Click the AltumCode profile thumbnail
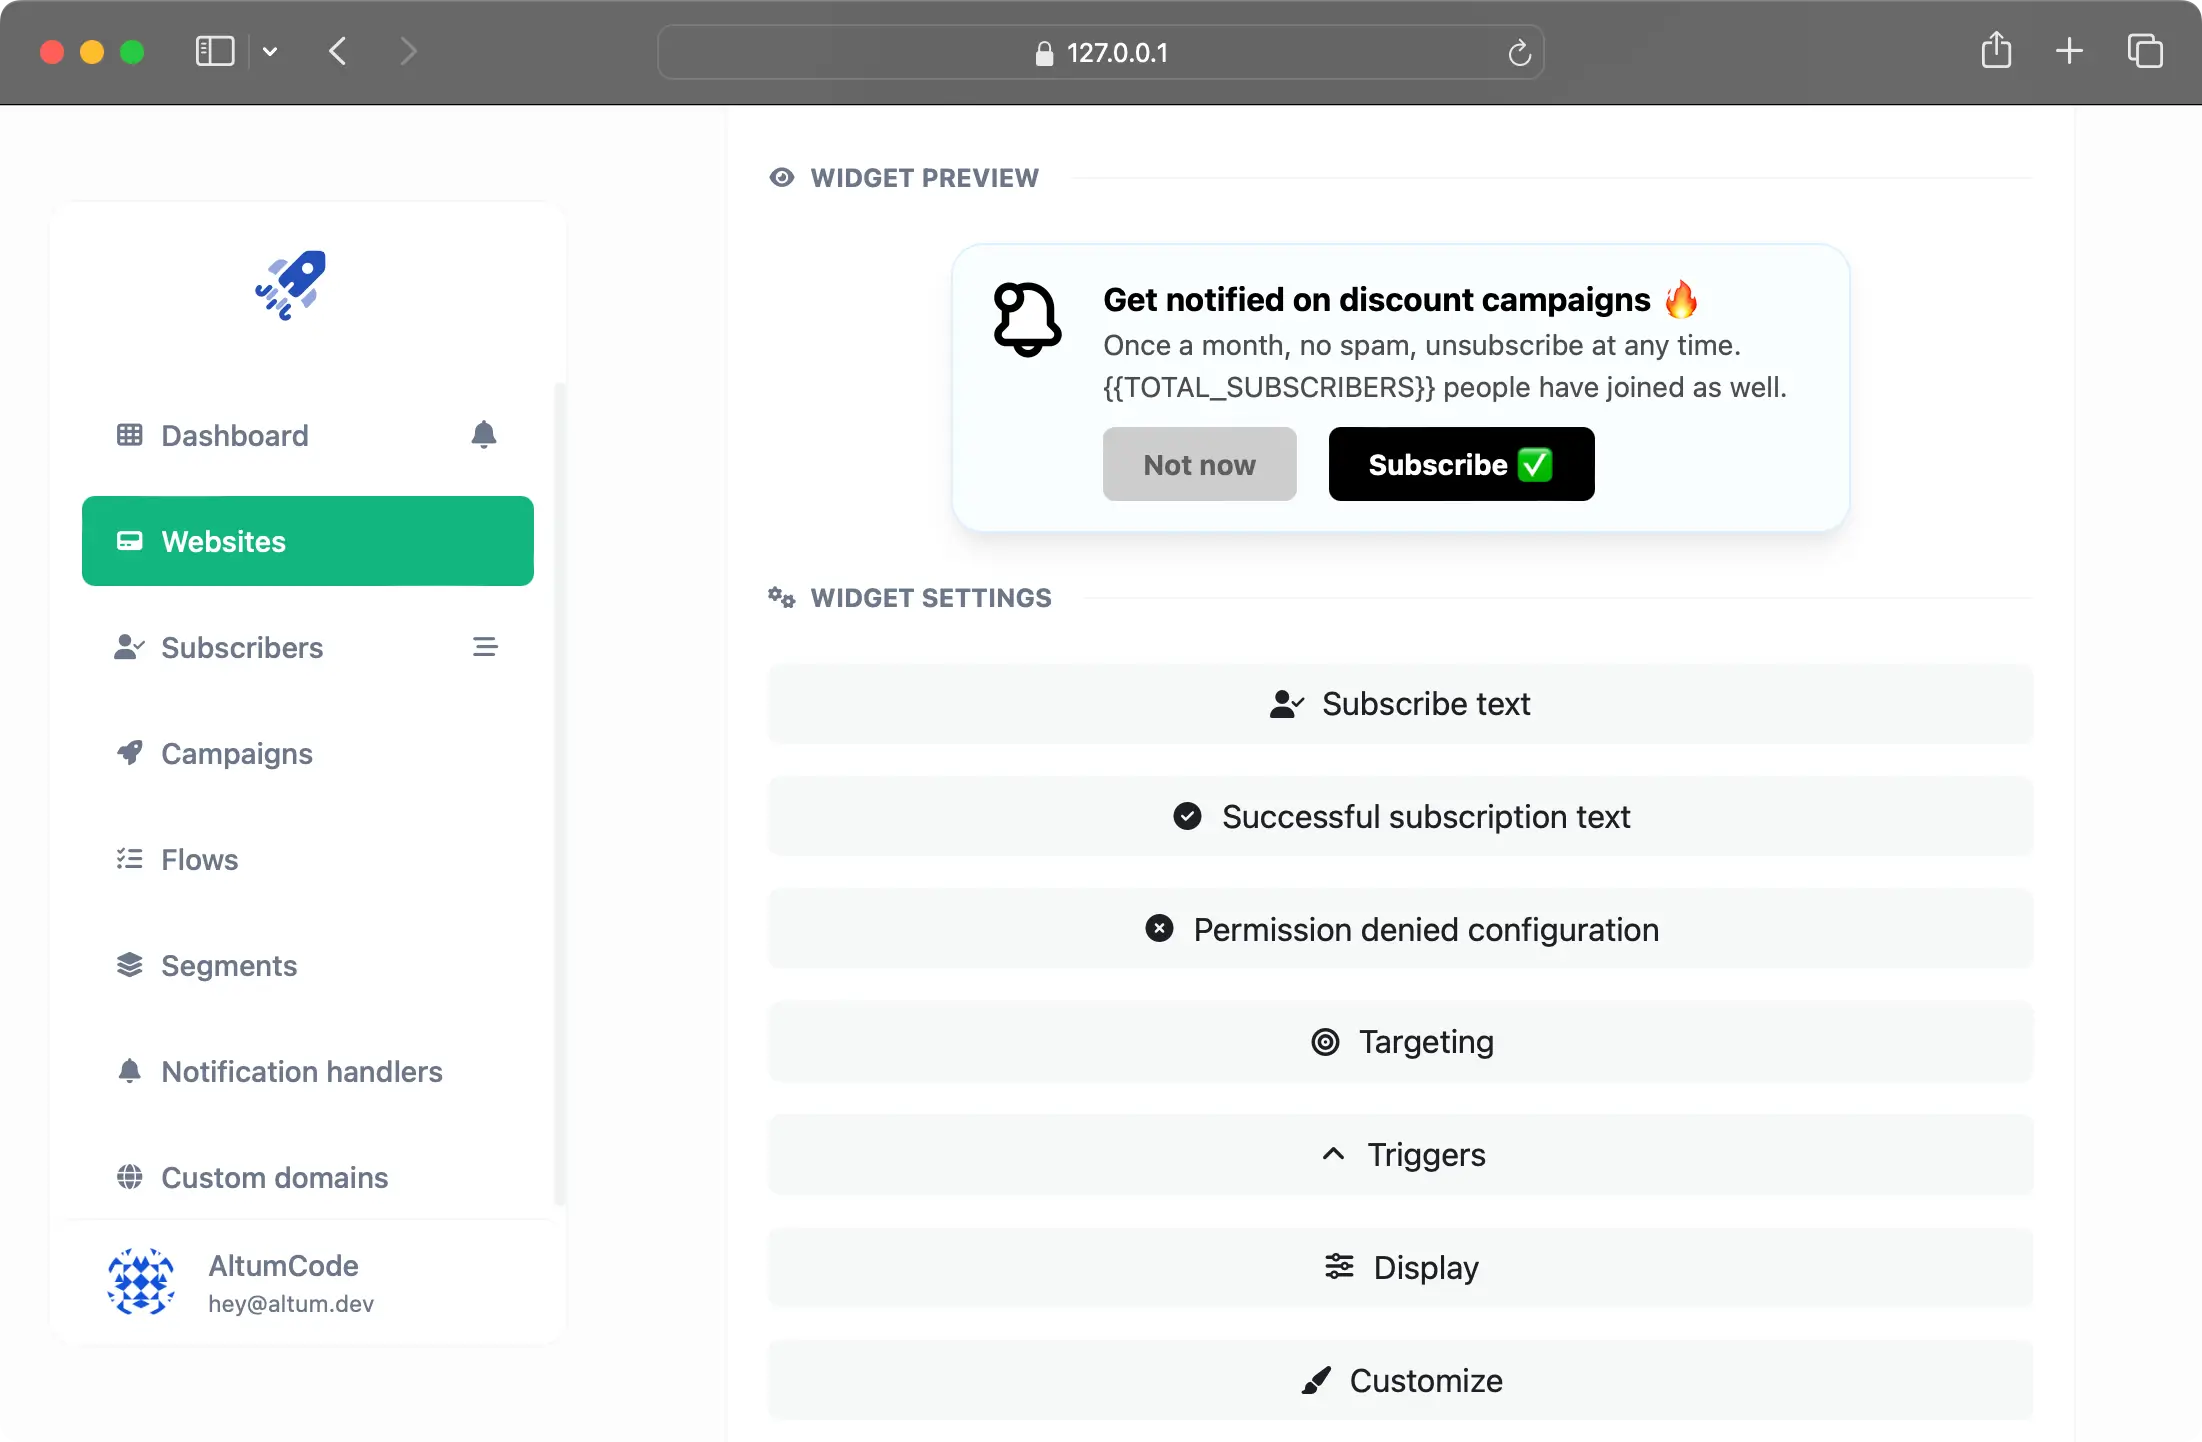This screenshot has height=1442, width=2202. (x=140, y=1283)
